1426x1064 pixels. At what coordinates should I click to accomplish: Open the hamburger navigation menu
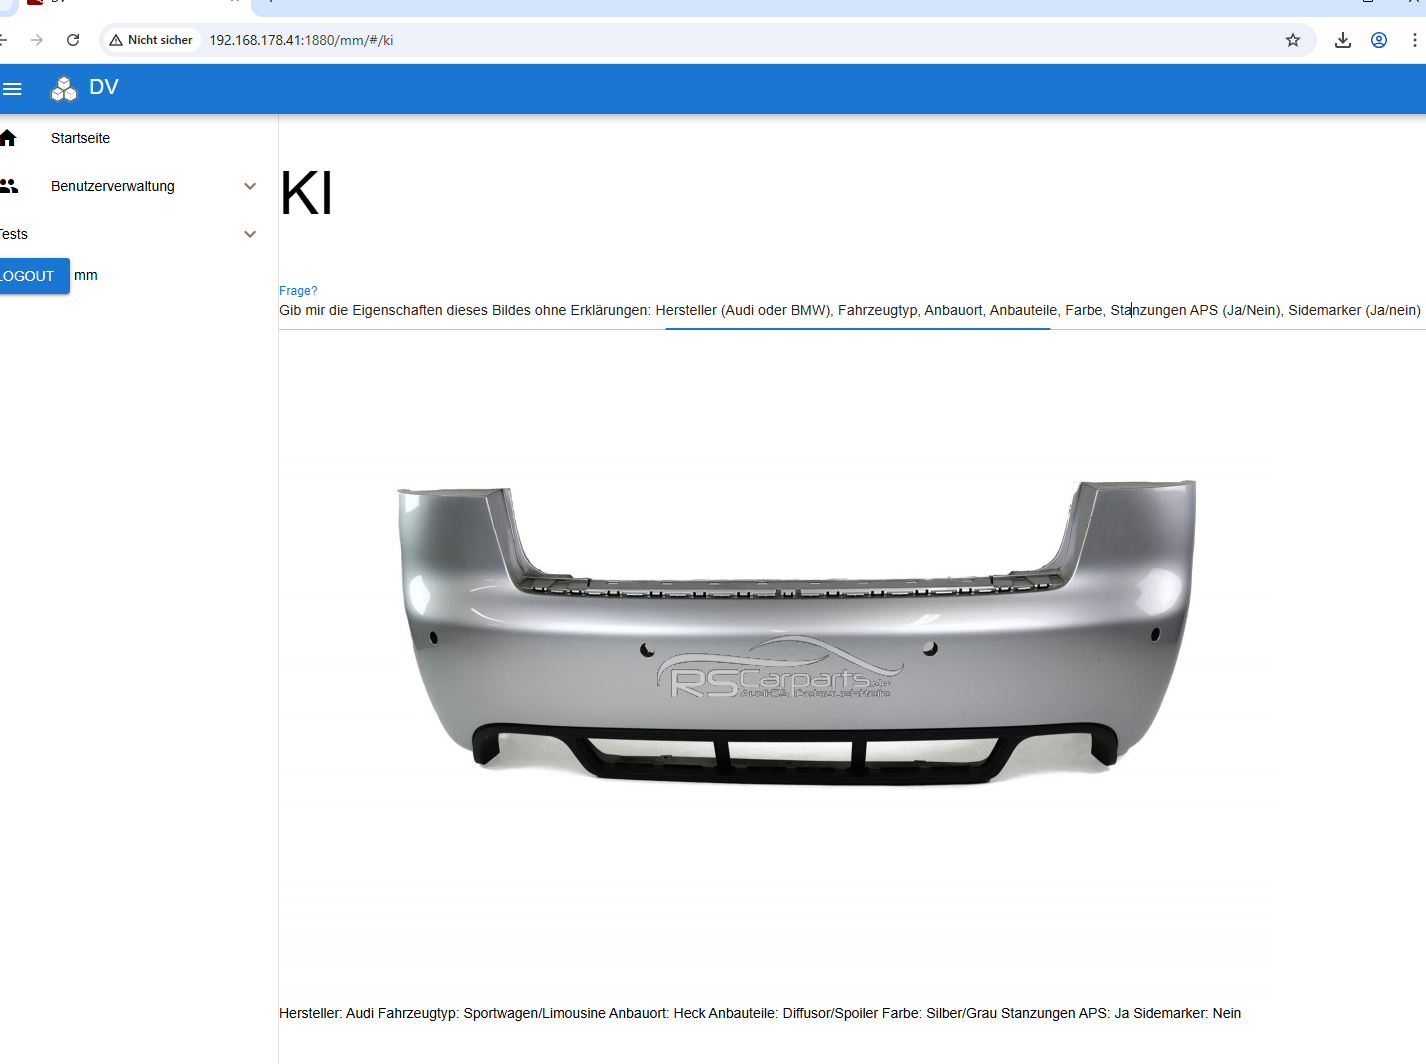(12, 89)
